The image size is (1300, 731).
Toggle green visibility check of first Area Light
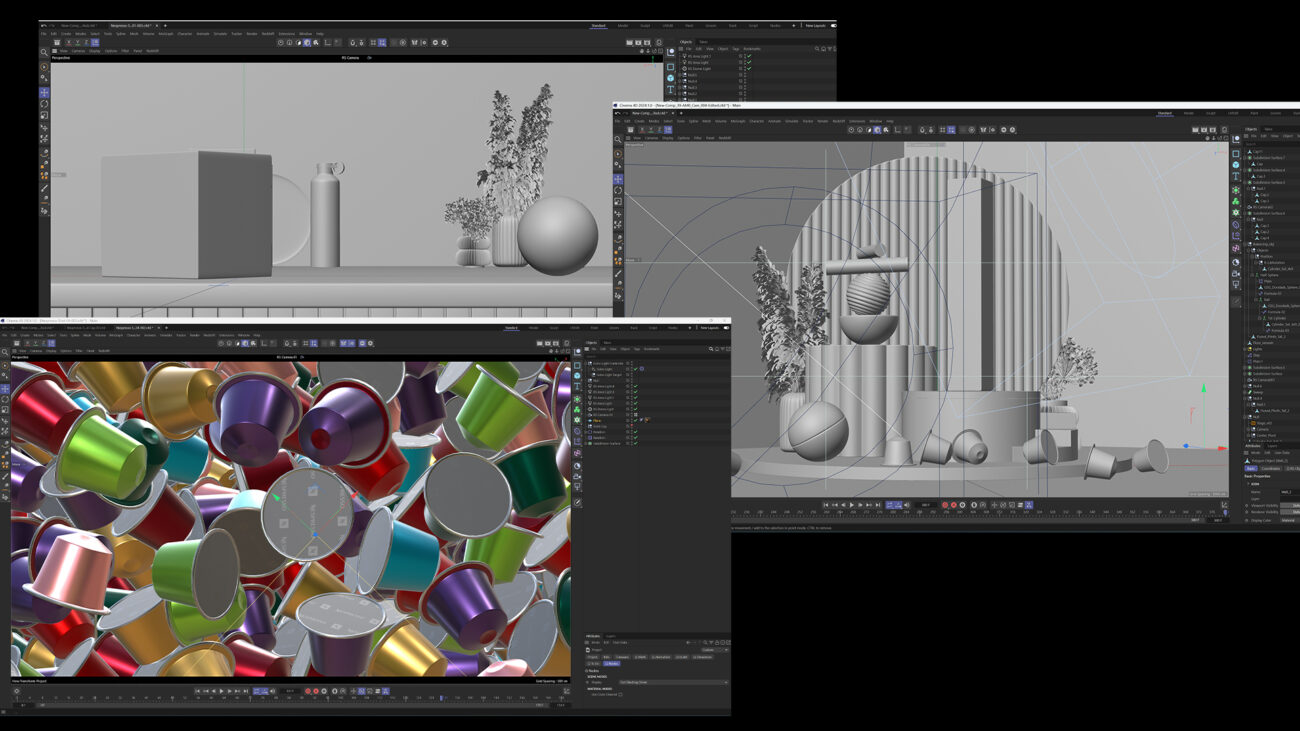pyautogui.click(x=749, y=56)
